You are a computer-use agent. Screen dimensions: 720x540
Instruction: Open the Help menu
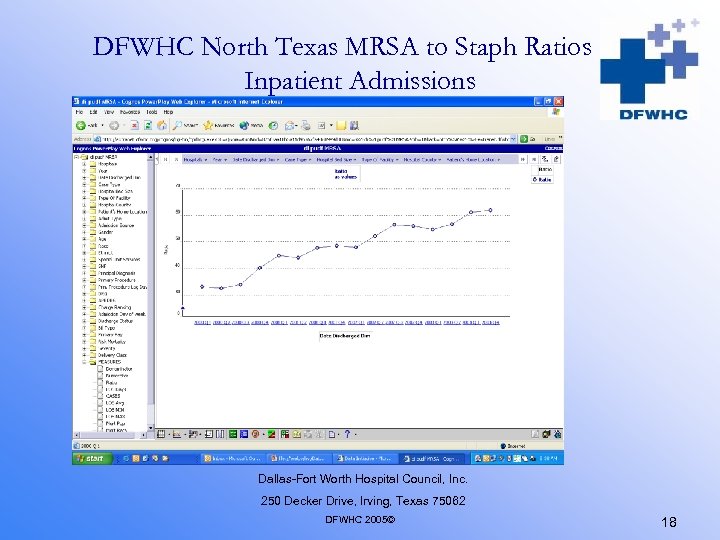click(x=169, y=112)
